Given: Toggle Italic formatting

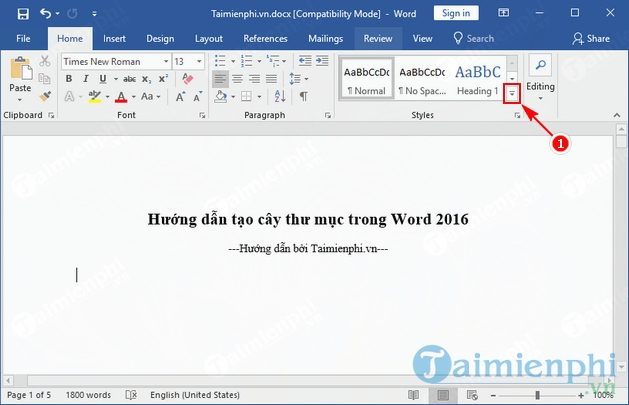Looking at the screenshot, I should pyautogui.click(x=85, y=79).
